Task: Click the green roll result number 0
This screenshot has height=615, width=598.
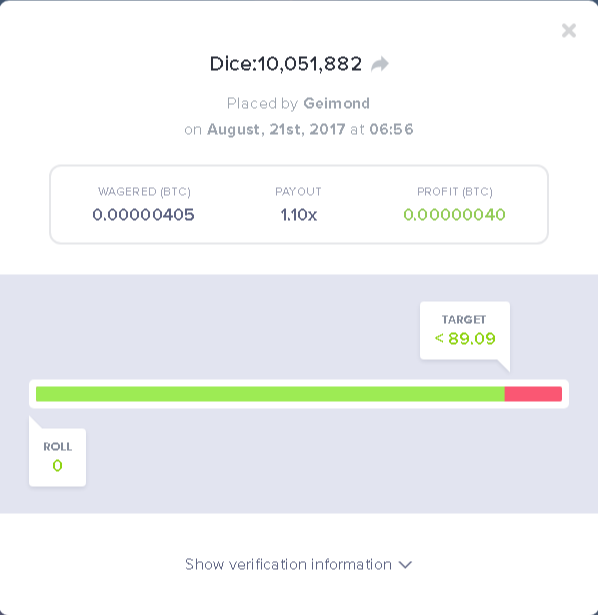Action: pos(57,466)
